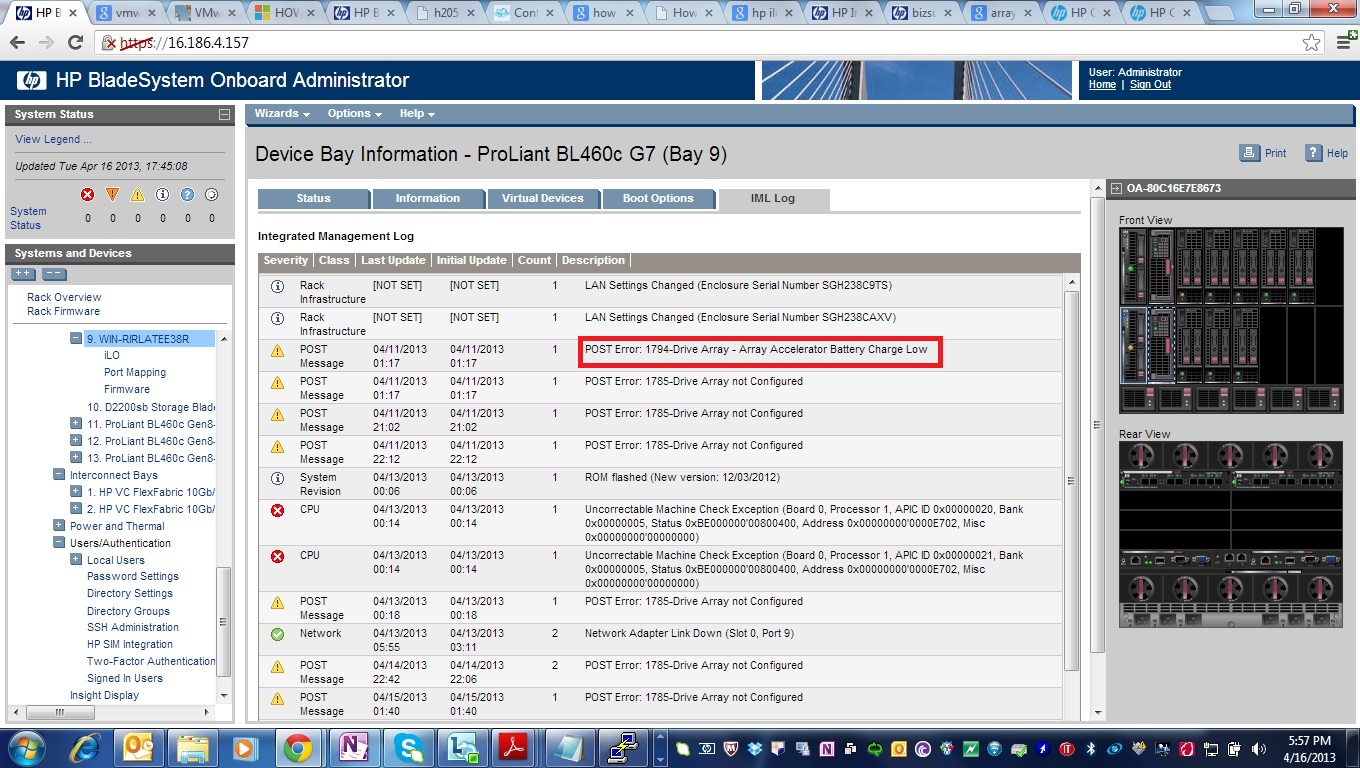Click the Home link in the header

[x=1102, y=85]
